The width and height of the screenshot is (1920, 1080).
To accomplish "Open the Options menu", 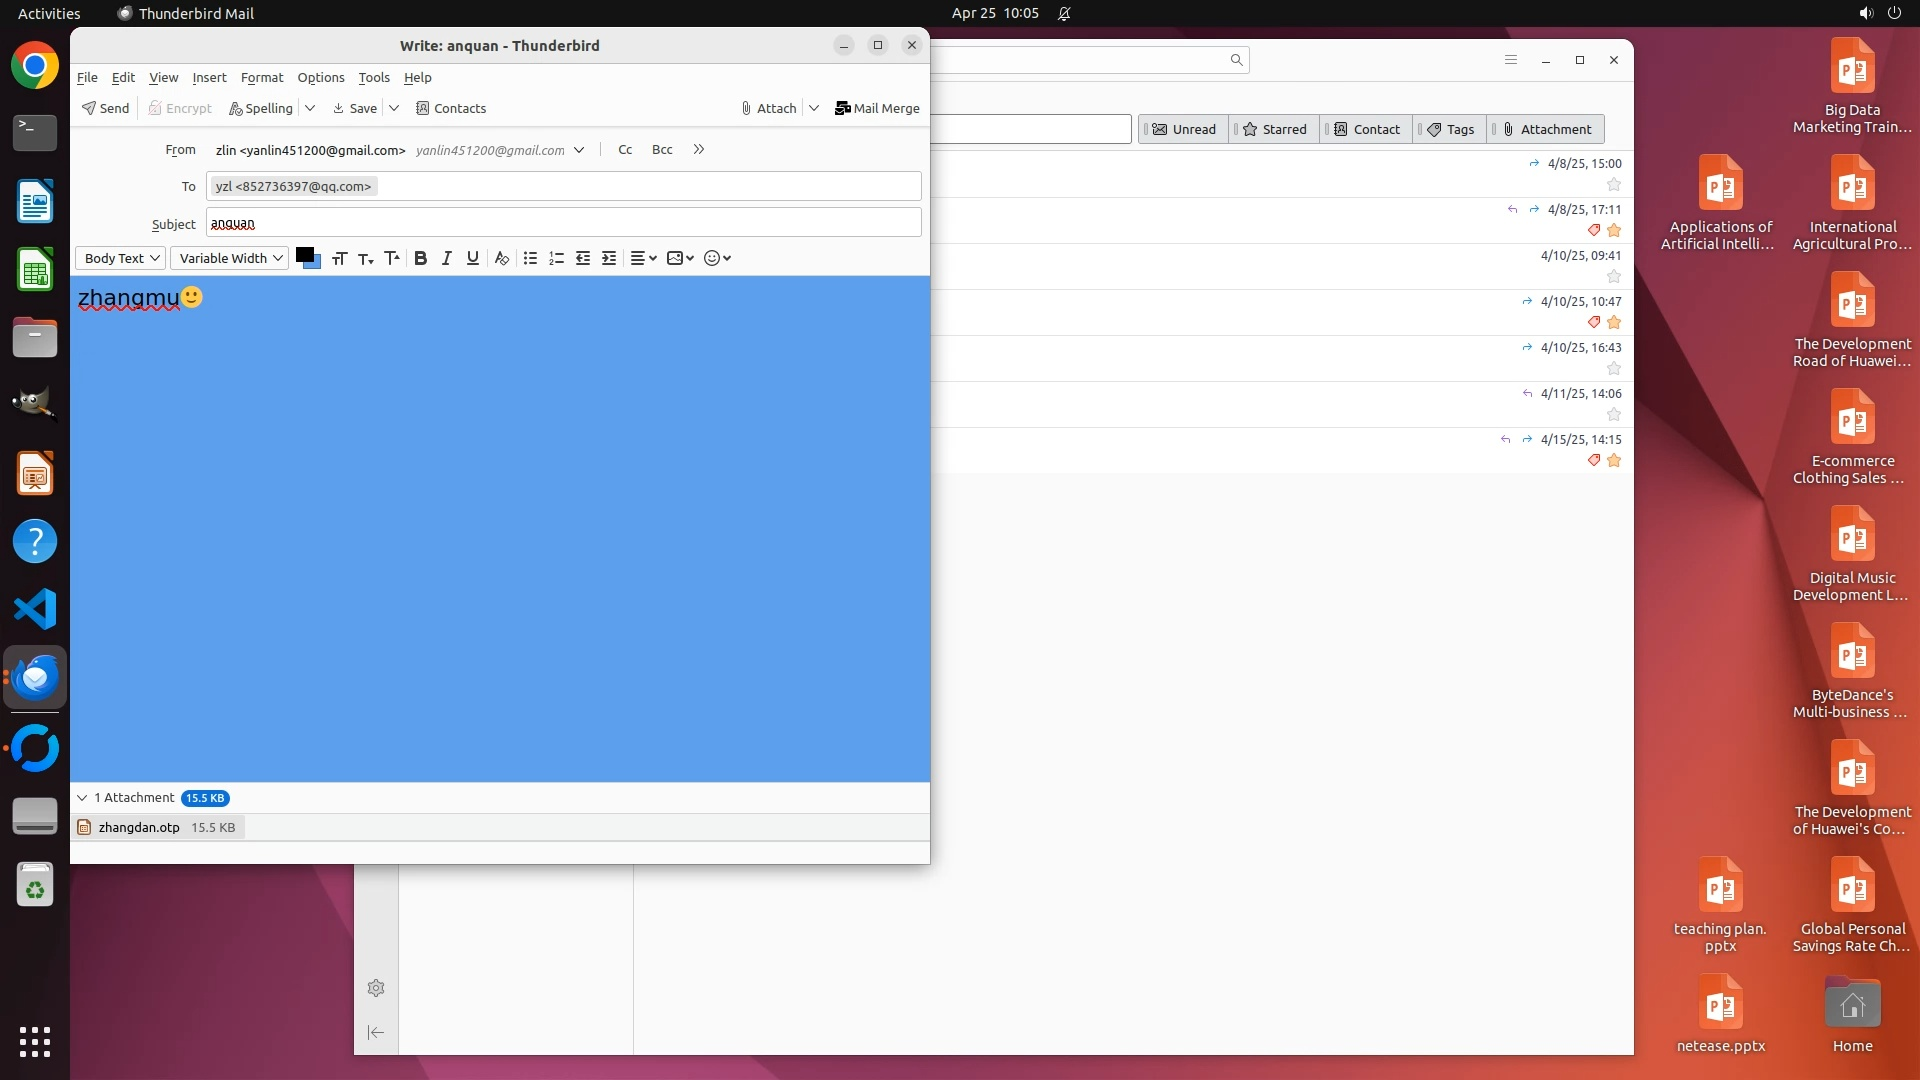I will pos(320,77).
